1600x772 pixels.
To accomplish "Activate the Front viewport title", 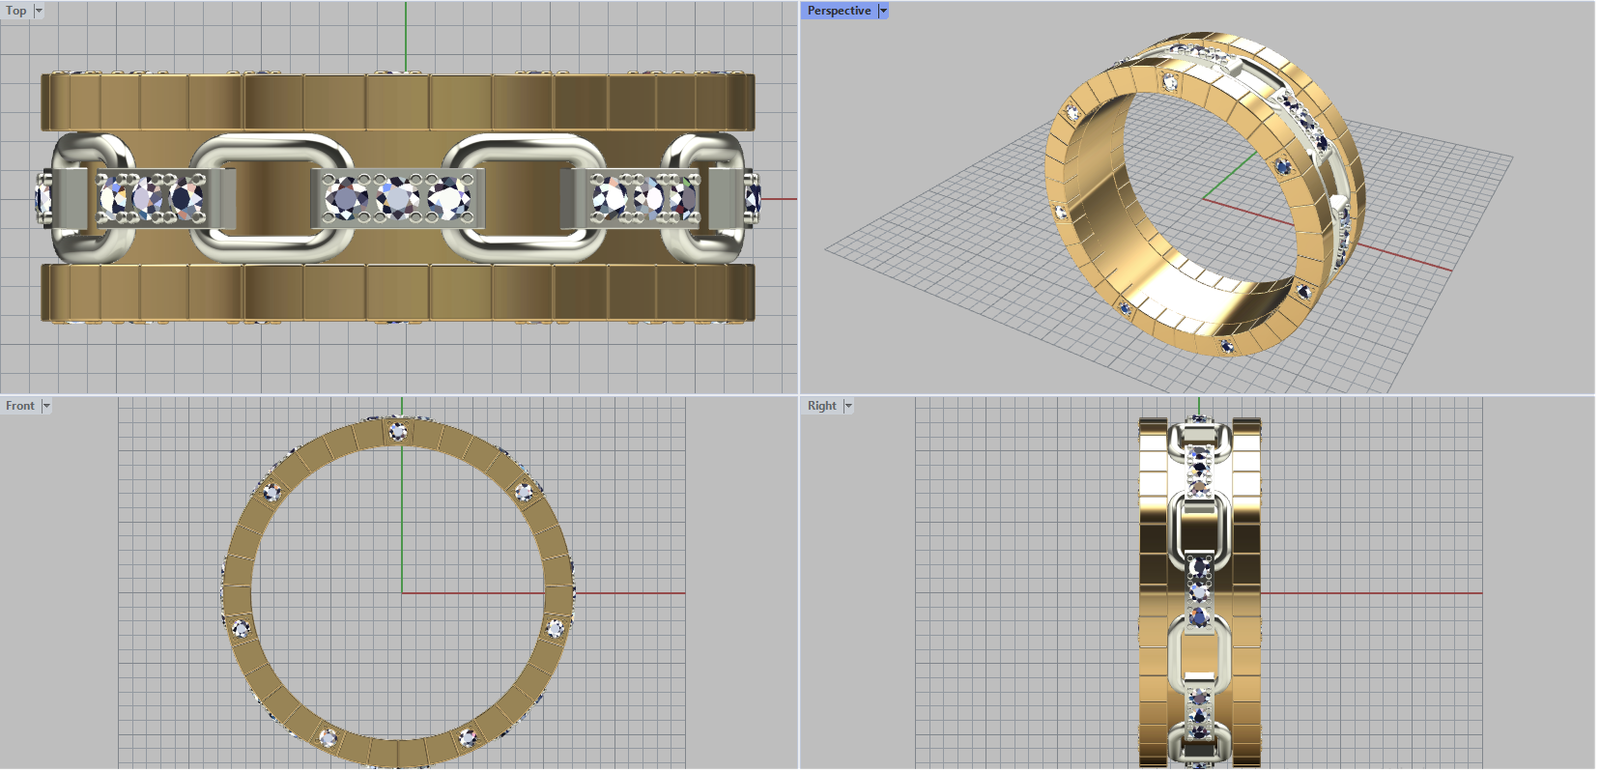I will pos(20,406).
